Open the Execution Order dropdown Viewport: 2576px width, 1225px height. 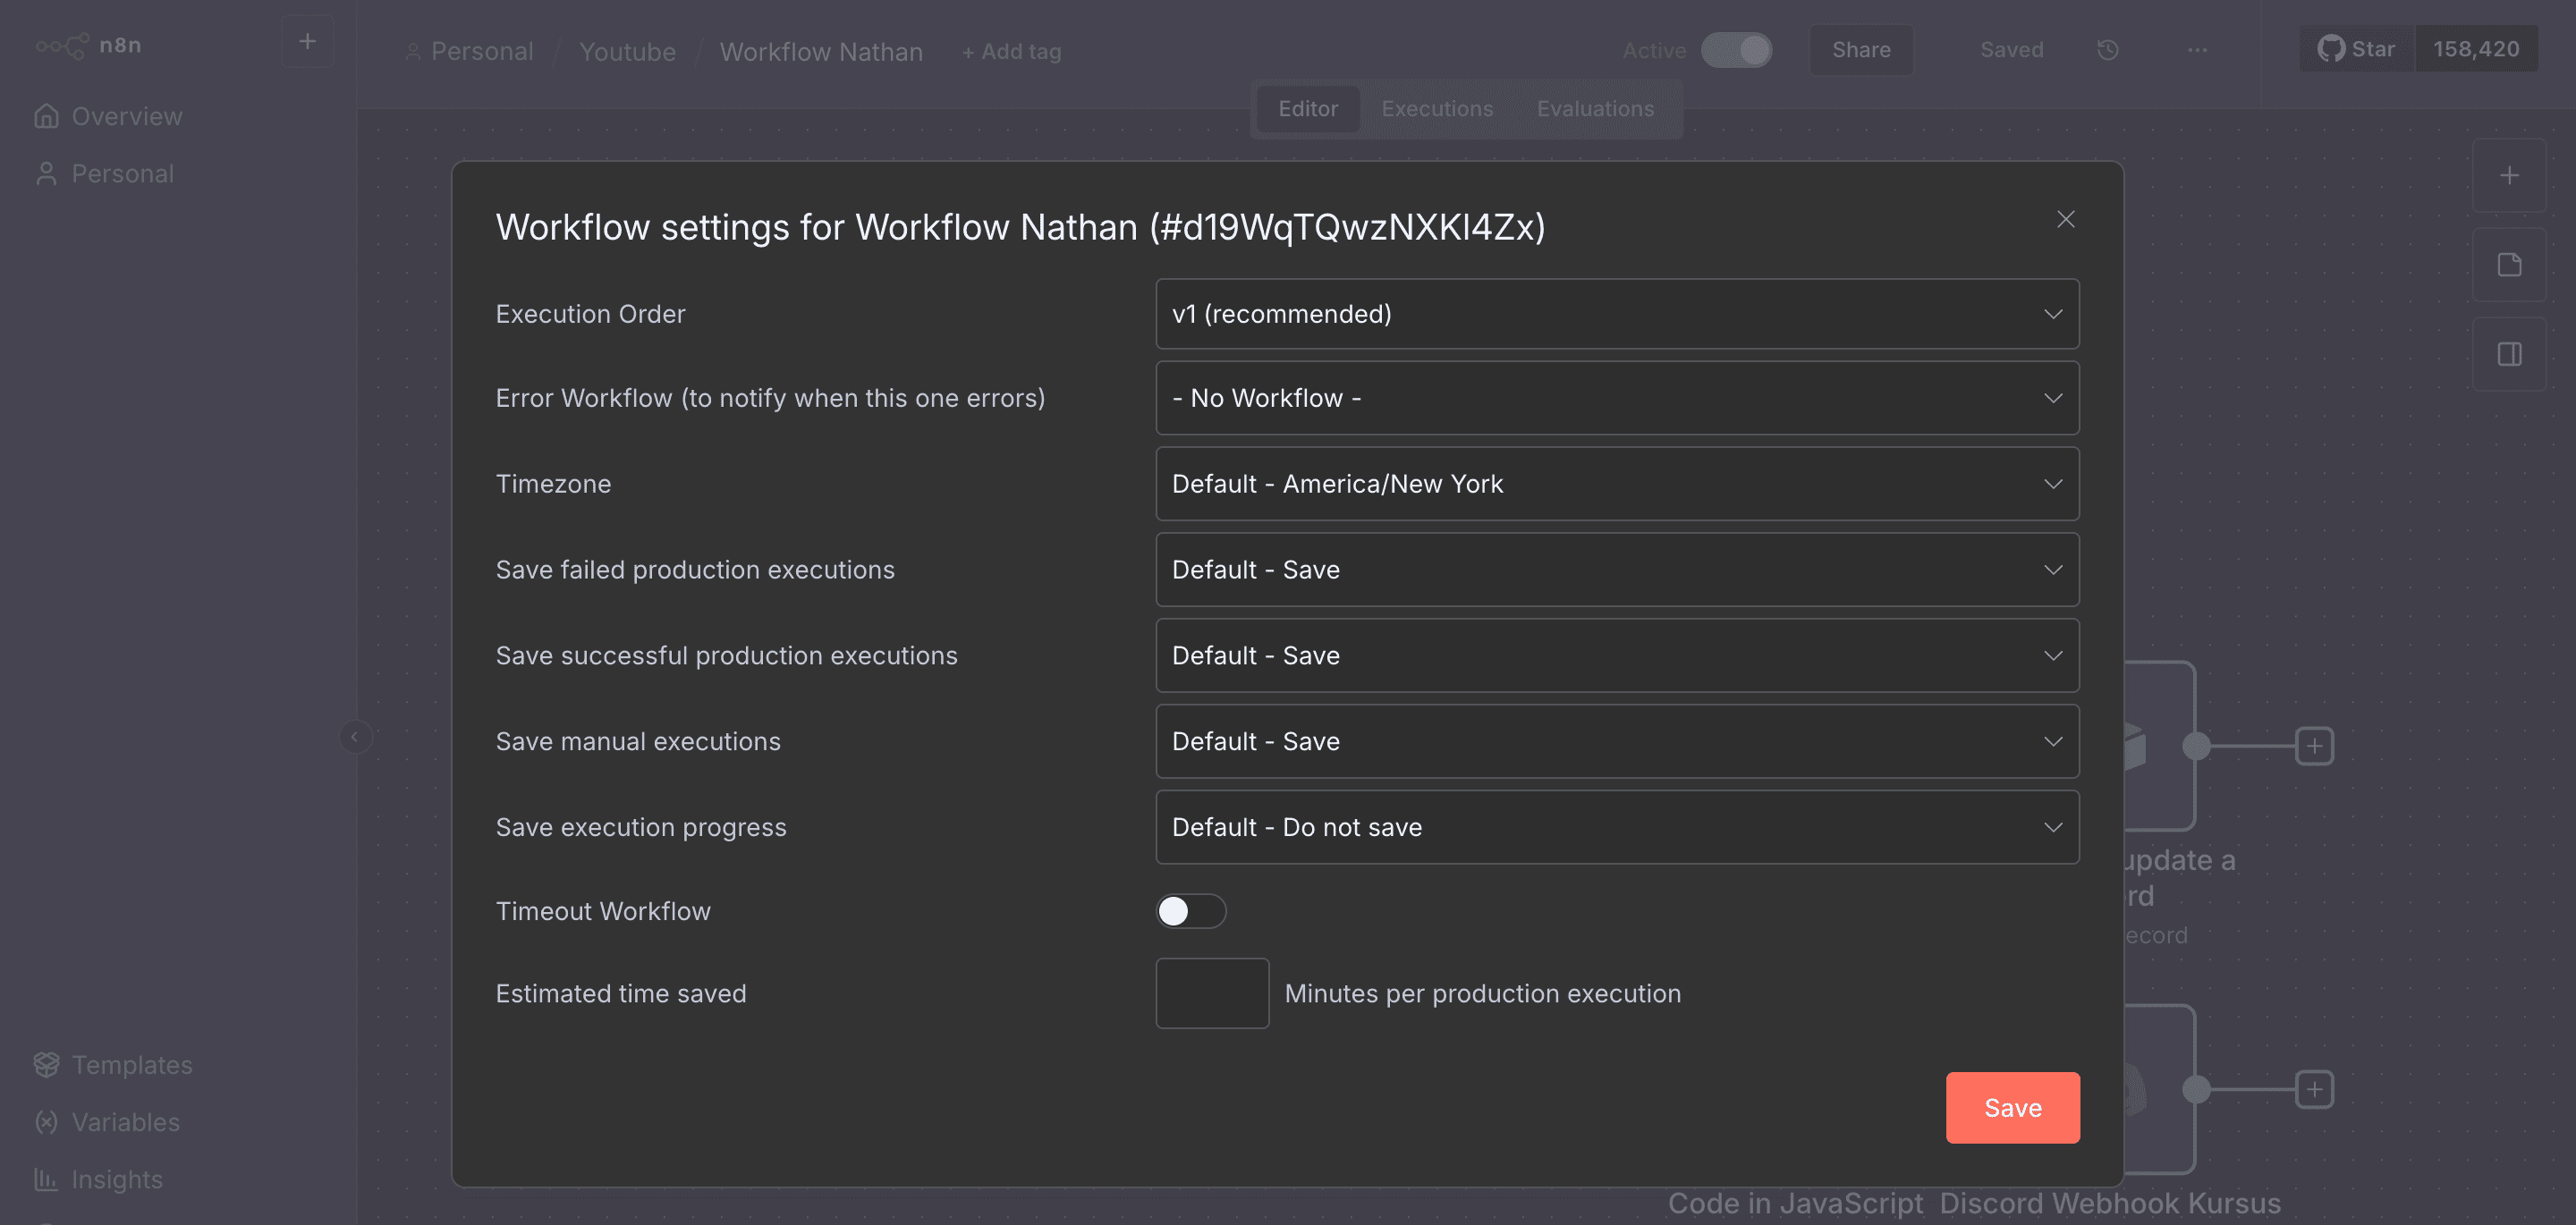[x=1617, y=314]
